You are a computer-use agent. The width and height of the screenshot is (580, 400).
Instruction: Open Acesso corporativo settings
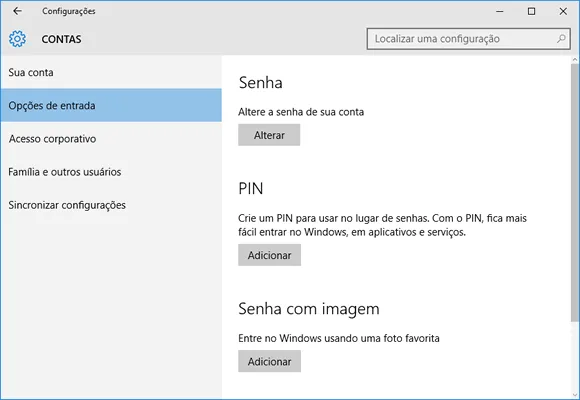[x=111, y=139]
